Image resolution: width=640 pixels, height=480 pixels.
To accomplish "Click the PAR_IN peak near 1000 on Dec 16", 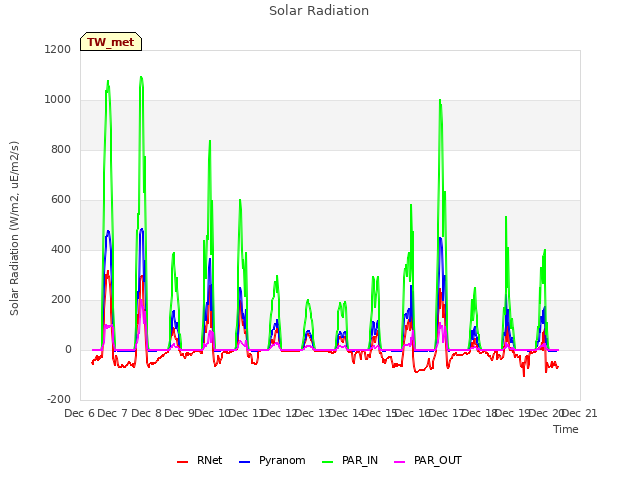I will click(440, 100).
